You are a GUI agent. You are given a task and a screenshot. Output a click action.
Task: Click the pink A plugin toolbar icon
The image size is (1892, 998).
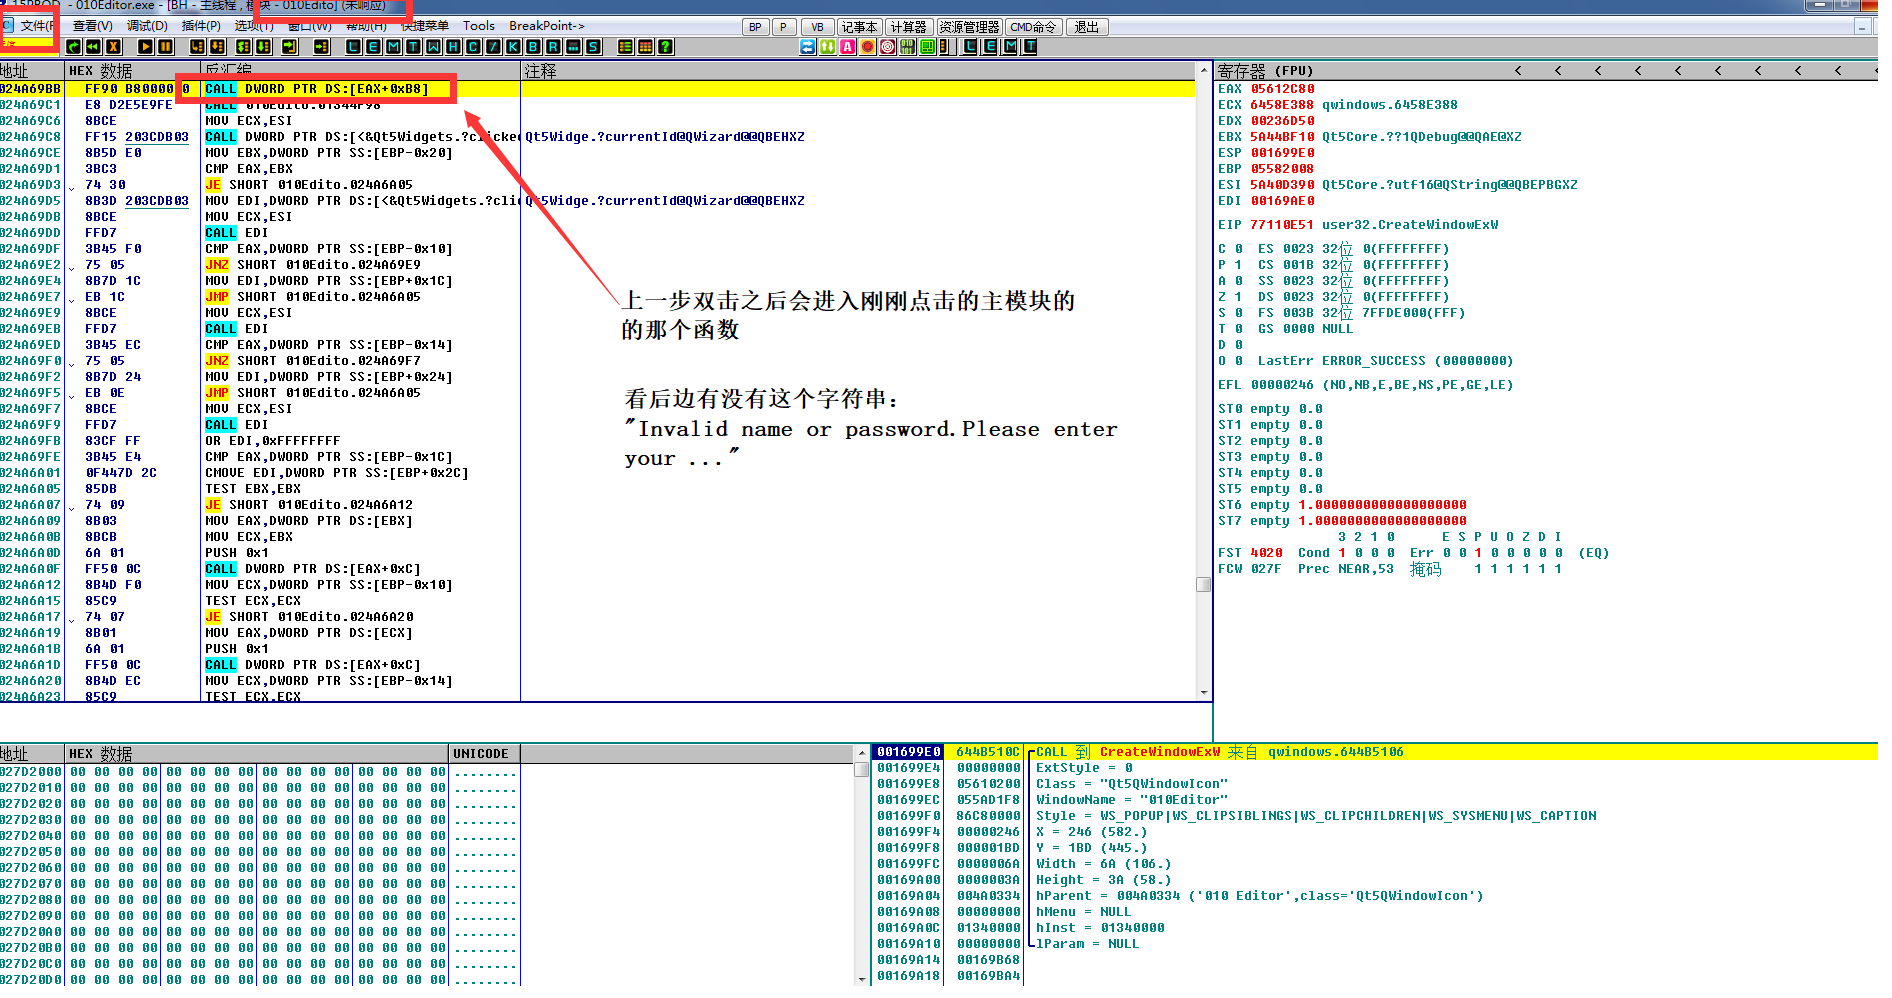point(848,46)
